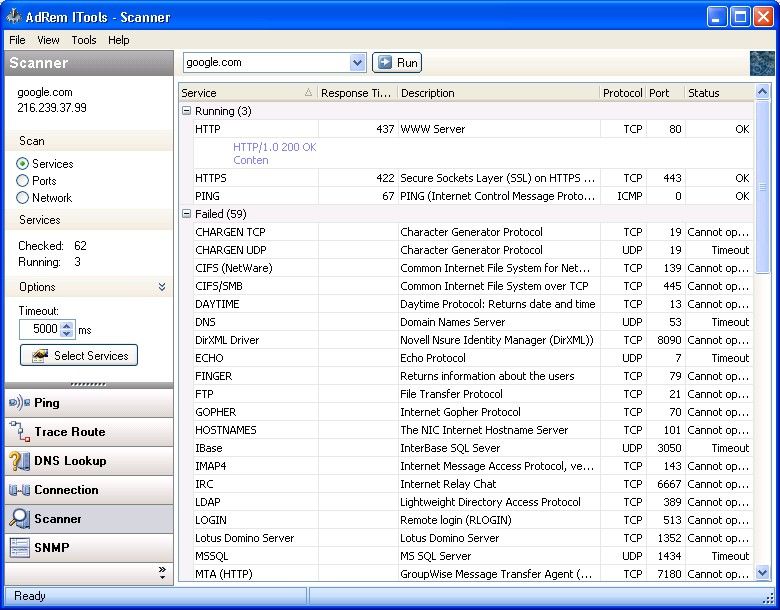Screen dimensions: 780x610
Task: Open the Ping tool icon in sidebar
Action: pyautogui.click(x=19, y=403)
